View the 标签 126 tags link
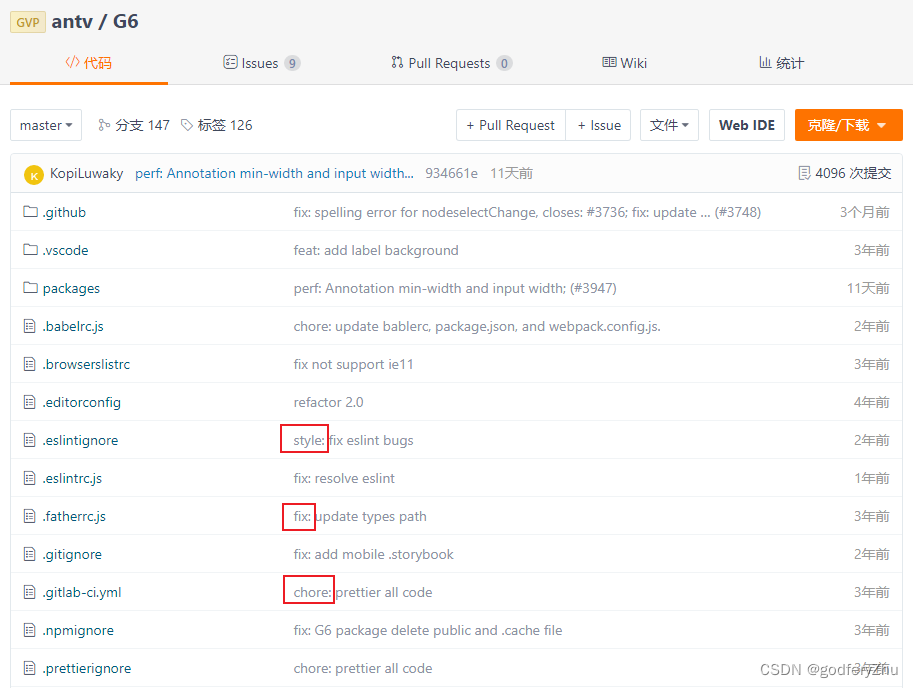 [x=217, y=125]
